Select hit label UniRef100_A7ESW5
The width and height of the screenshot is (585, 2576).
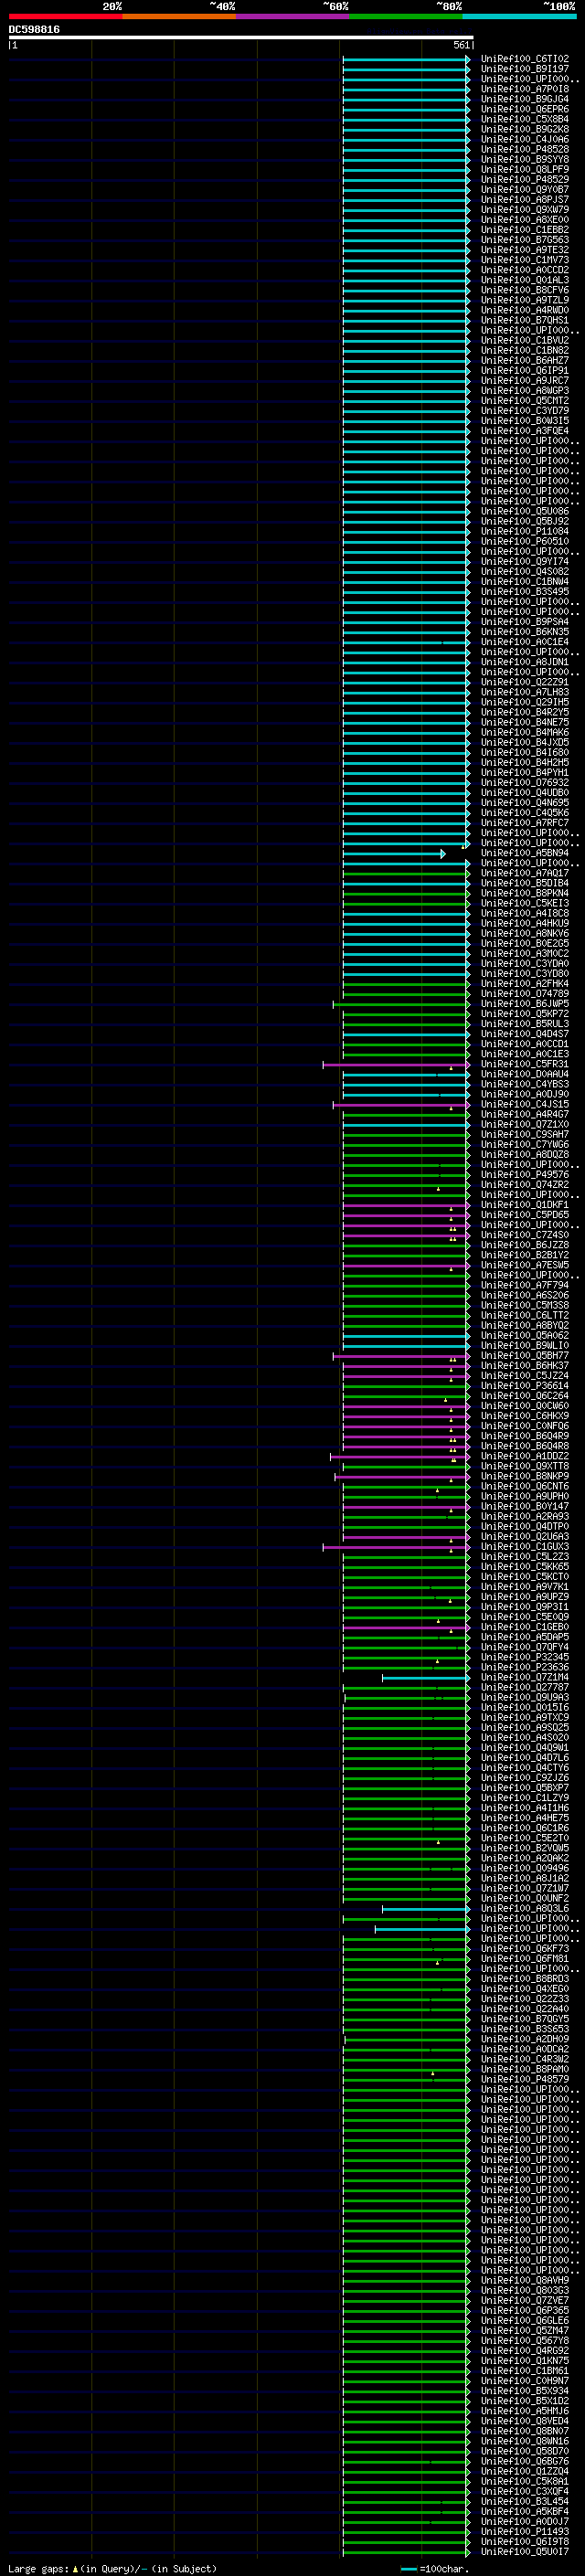pos(524,1265)
